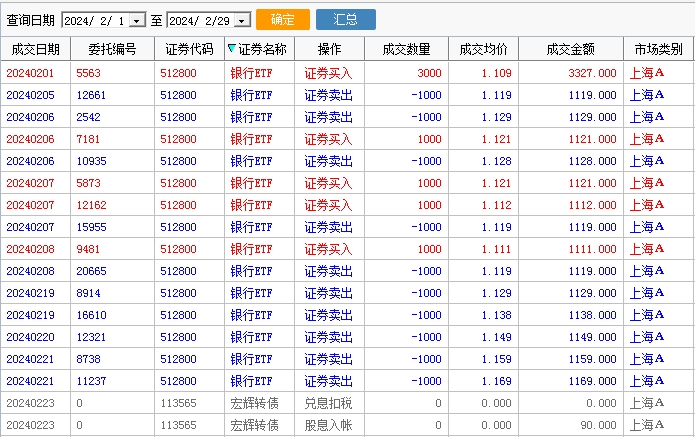
Task: Sort by the 成交金额 column header
Action: pyautogui.click(x=571, y=49)
